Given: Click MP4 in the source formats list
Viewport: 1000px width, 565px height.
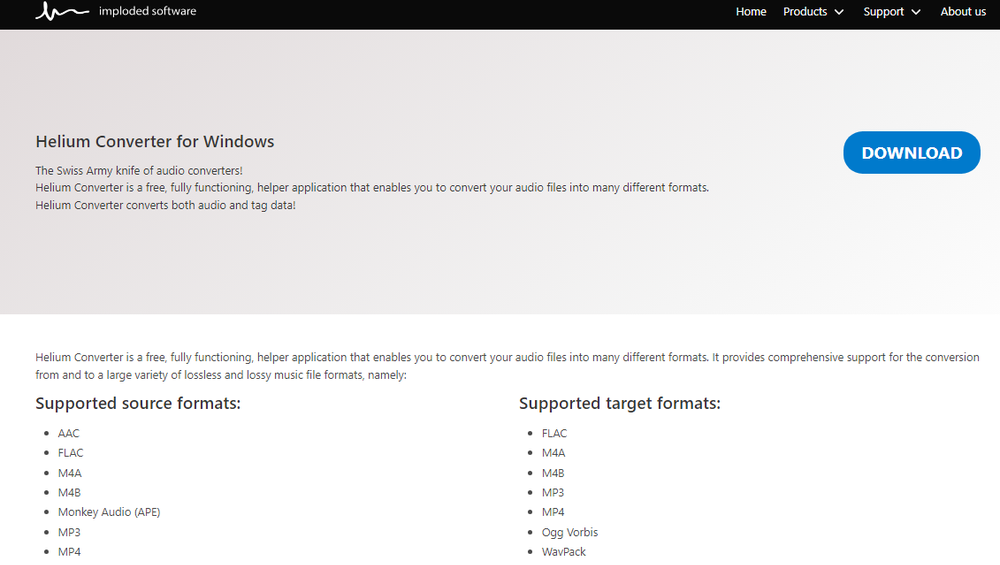Looking at the screenshot, I should point(70,552).
